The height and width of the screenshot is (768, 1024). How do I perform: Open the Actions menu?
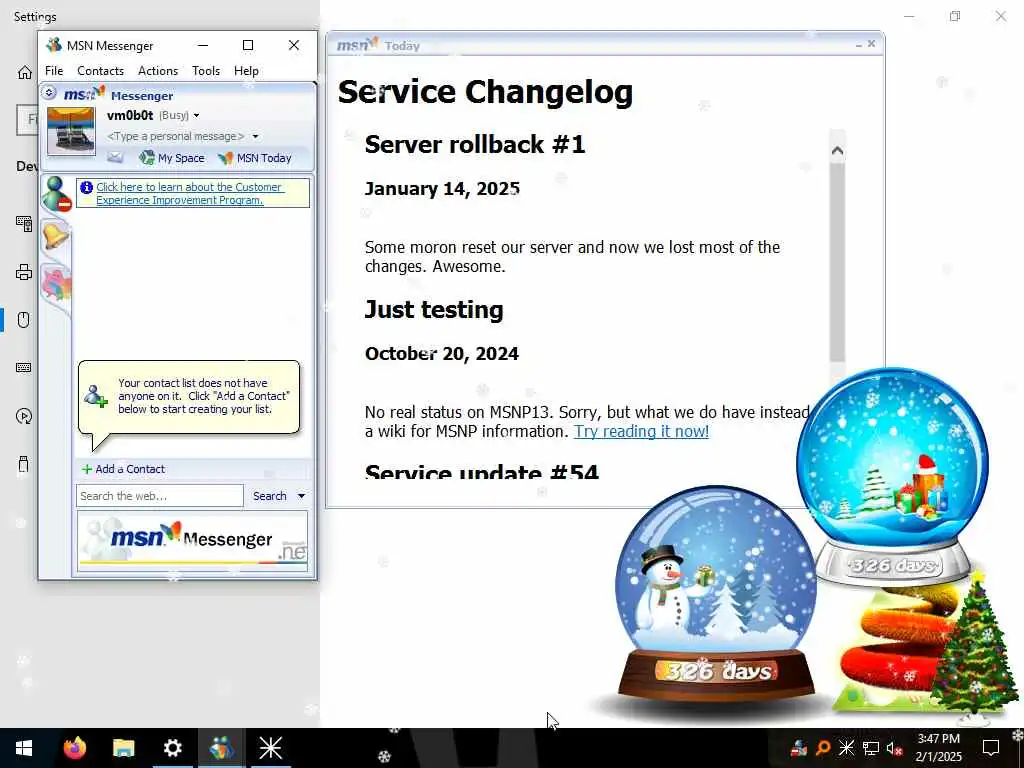coord(157,71)
